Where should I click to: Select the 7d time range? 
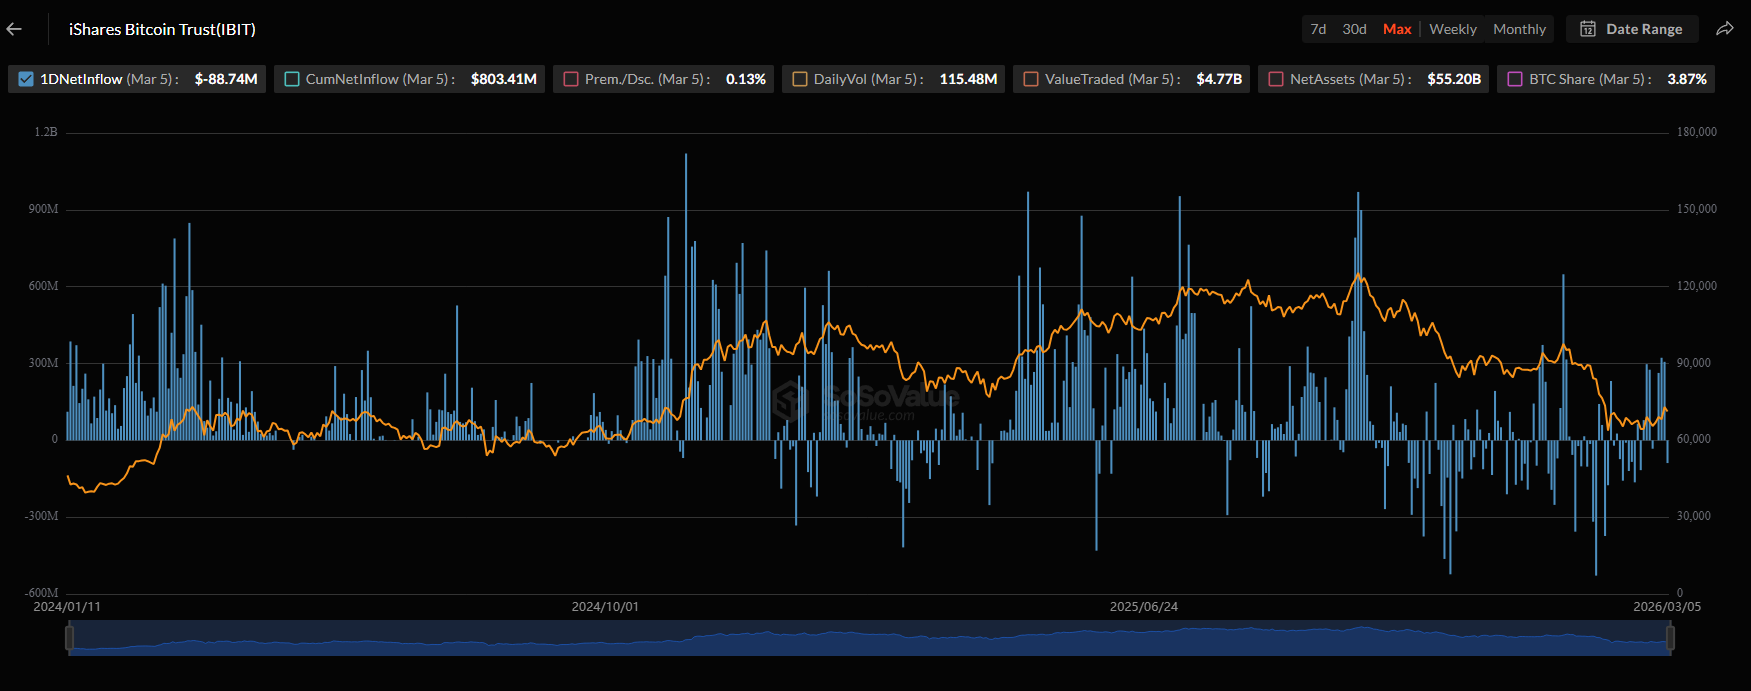tap(1318, 29)
